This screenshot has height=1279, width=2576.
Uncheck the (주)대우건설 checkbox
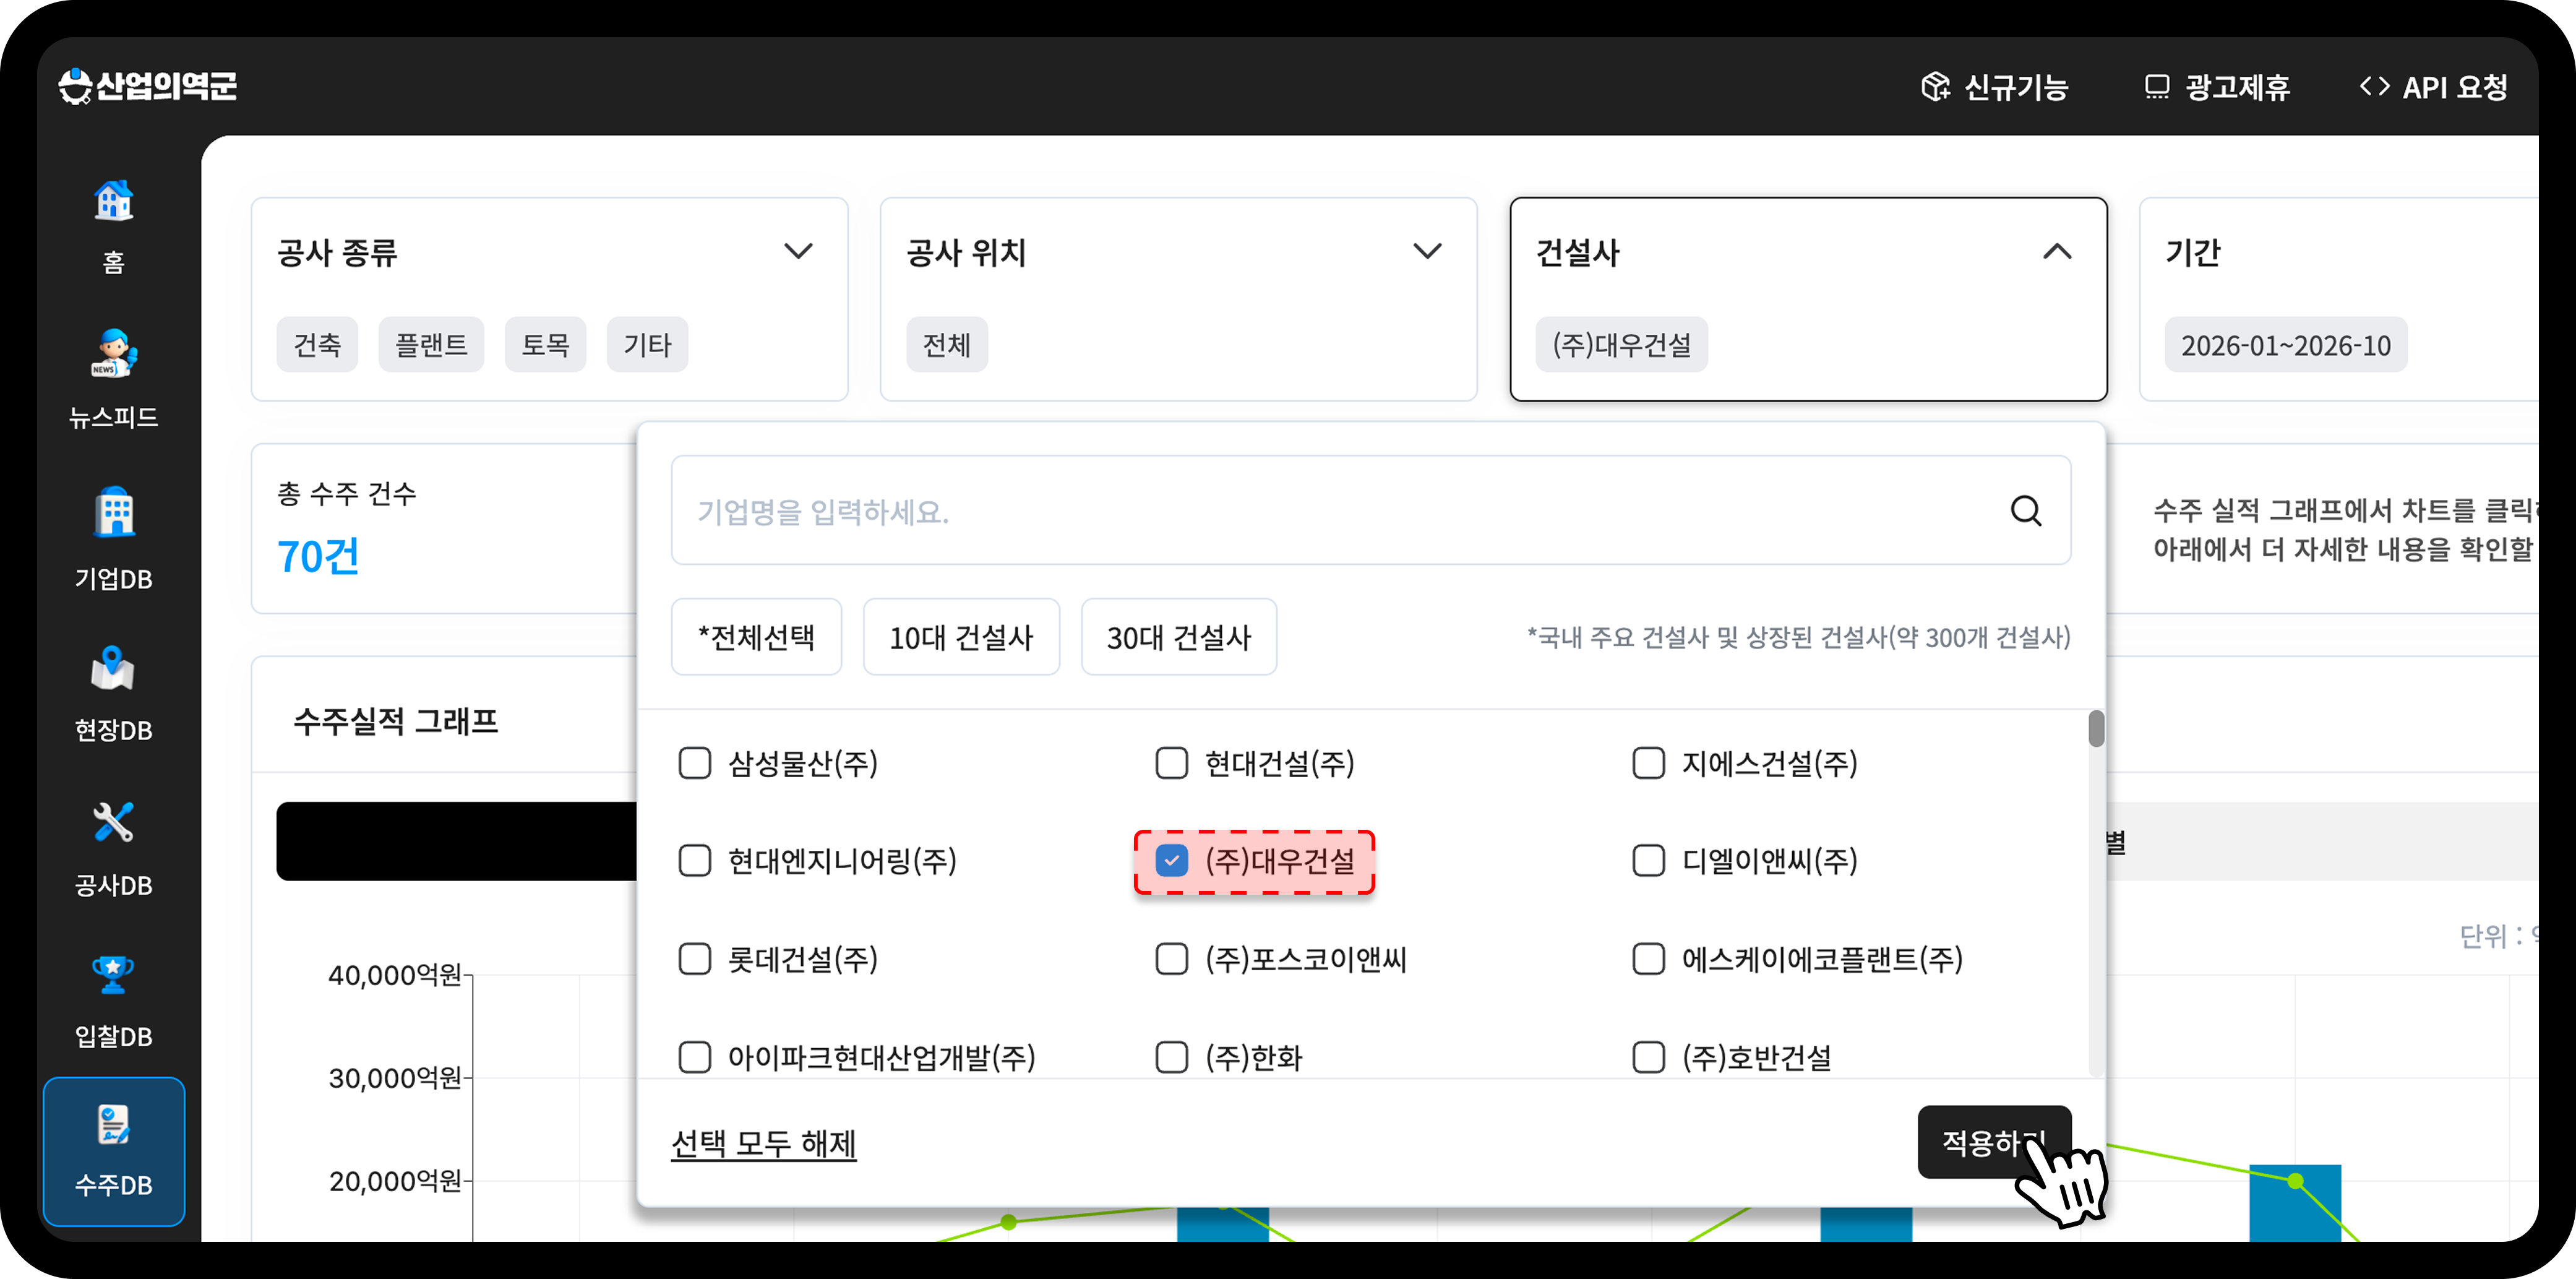point(1171,860)
